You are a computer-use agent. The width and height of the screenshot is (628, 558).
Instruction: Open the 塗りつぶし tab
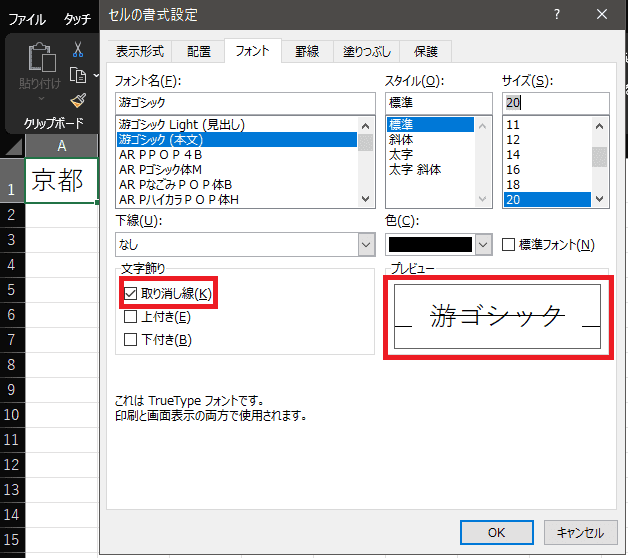[363, 51]
